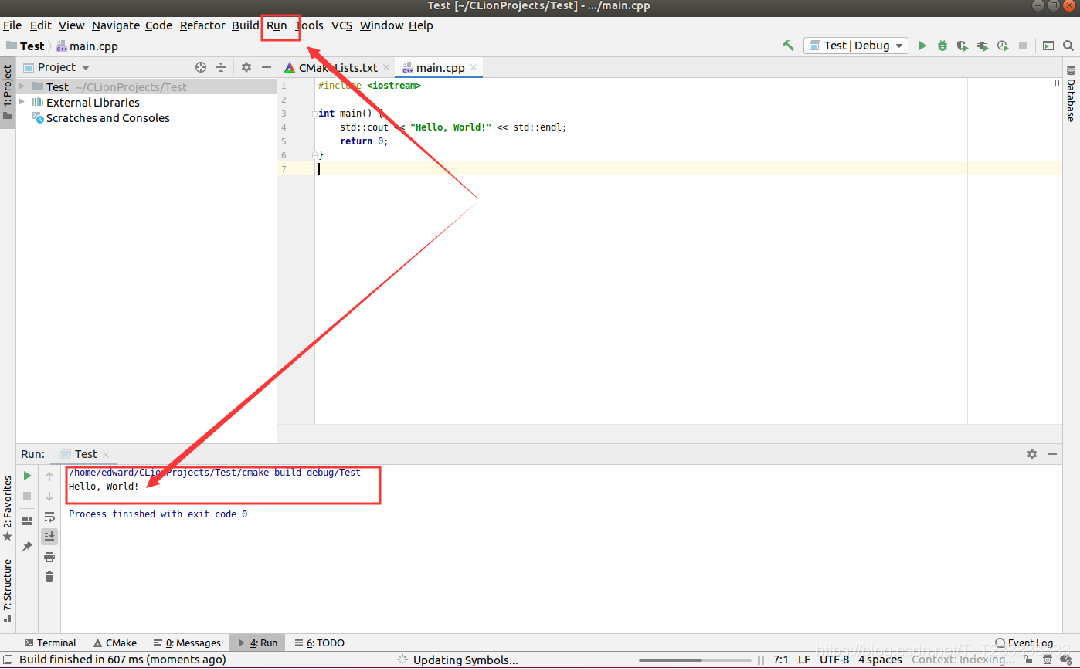
Task: Click restore layout icon in Run panel
Action: pos(28,521)
